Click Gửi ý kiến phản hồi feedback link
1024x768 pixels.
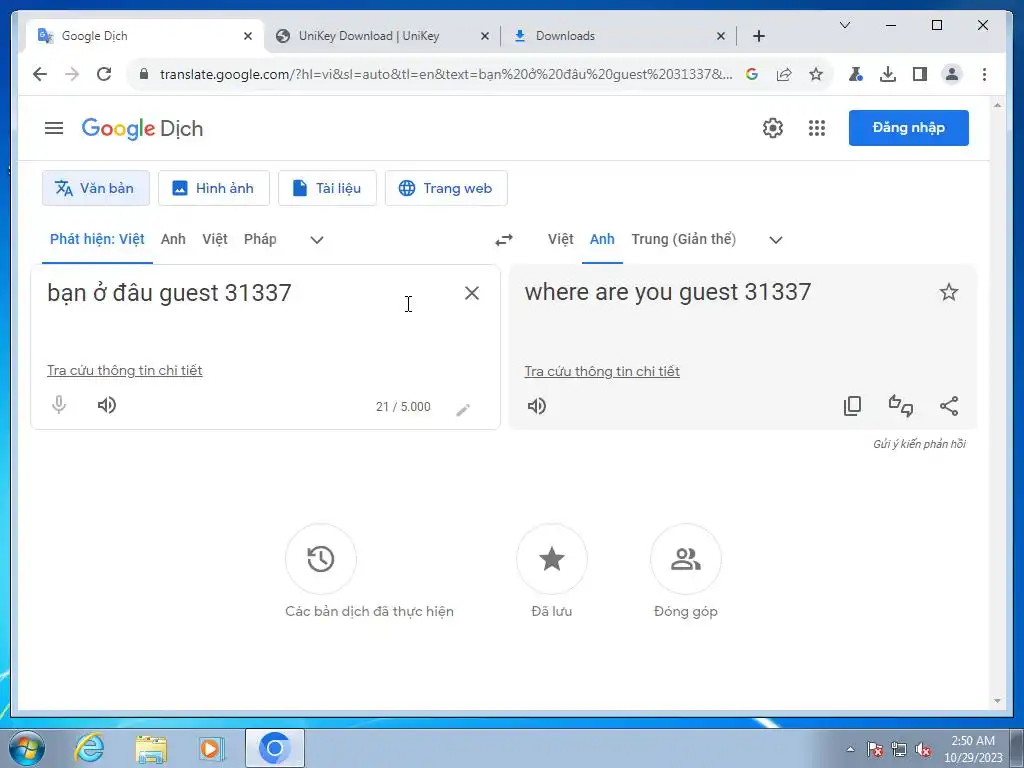point(919,444)
